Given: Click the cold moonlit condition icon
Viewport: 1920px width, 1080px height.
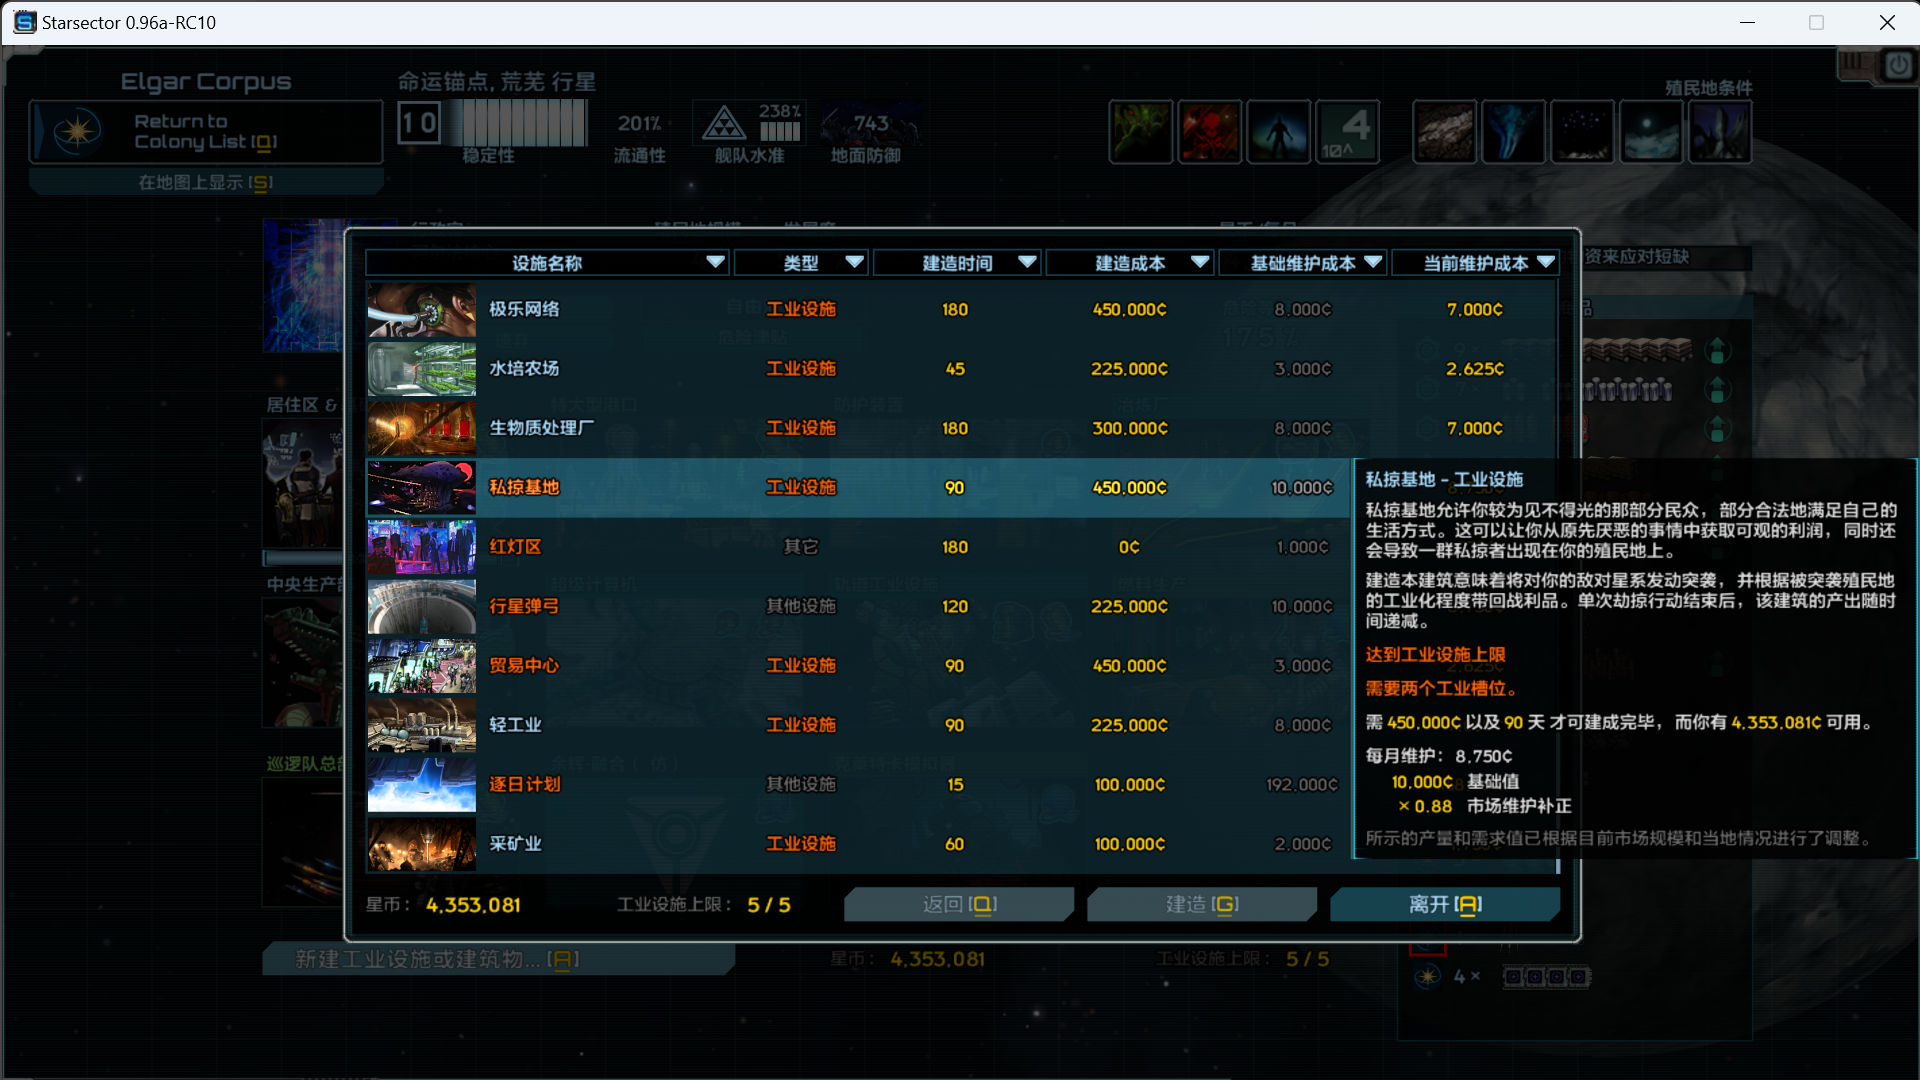Looking at the screenshot, I should tap(1650, 131).
